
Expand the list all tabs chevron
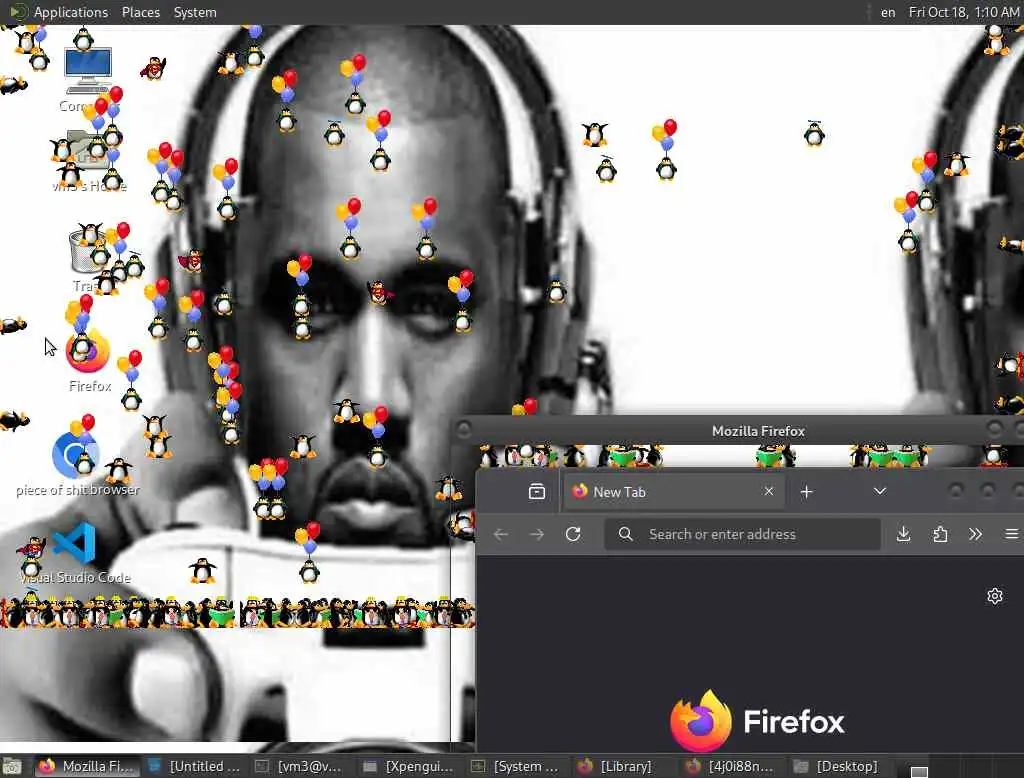pos(880,491)
